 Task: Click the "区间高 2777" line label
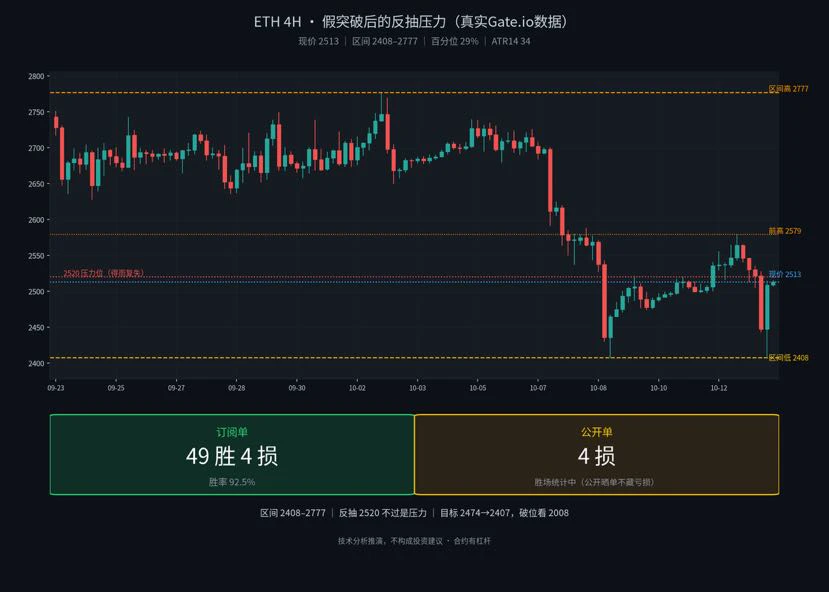tap(788, 89)
